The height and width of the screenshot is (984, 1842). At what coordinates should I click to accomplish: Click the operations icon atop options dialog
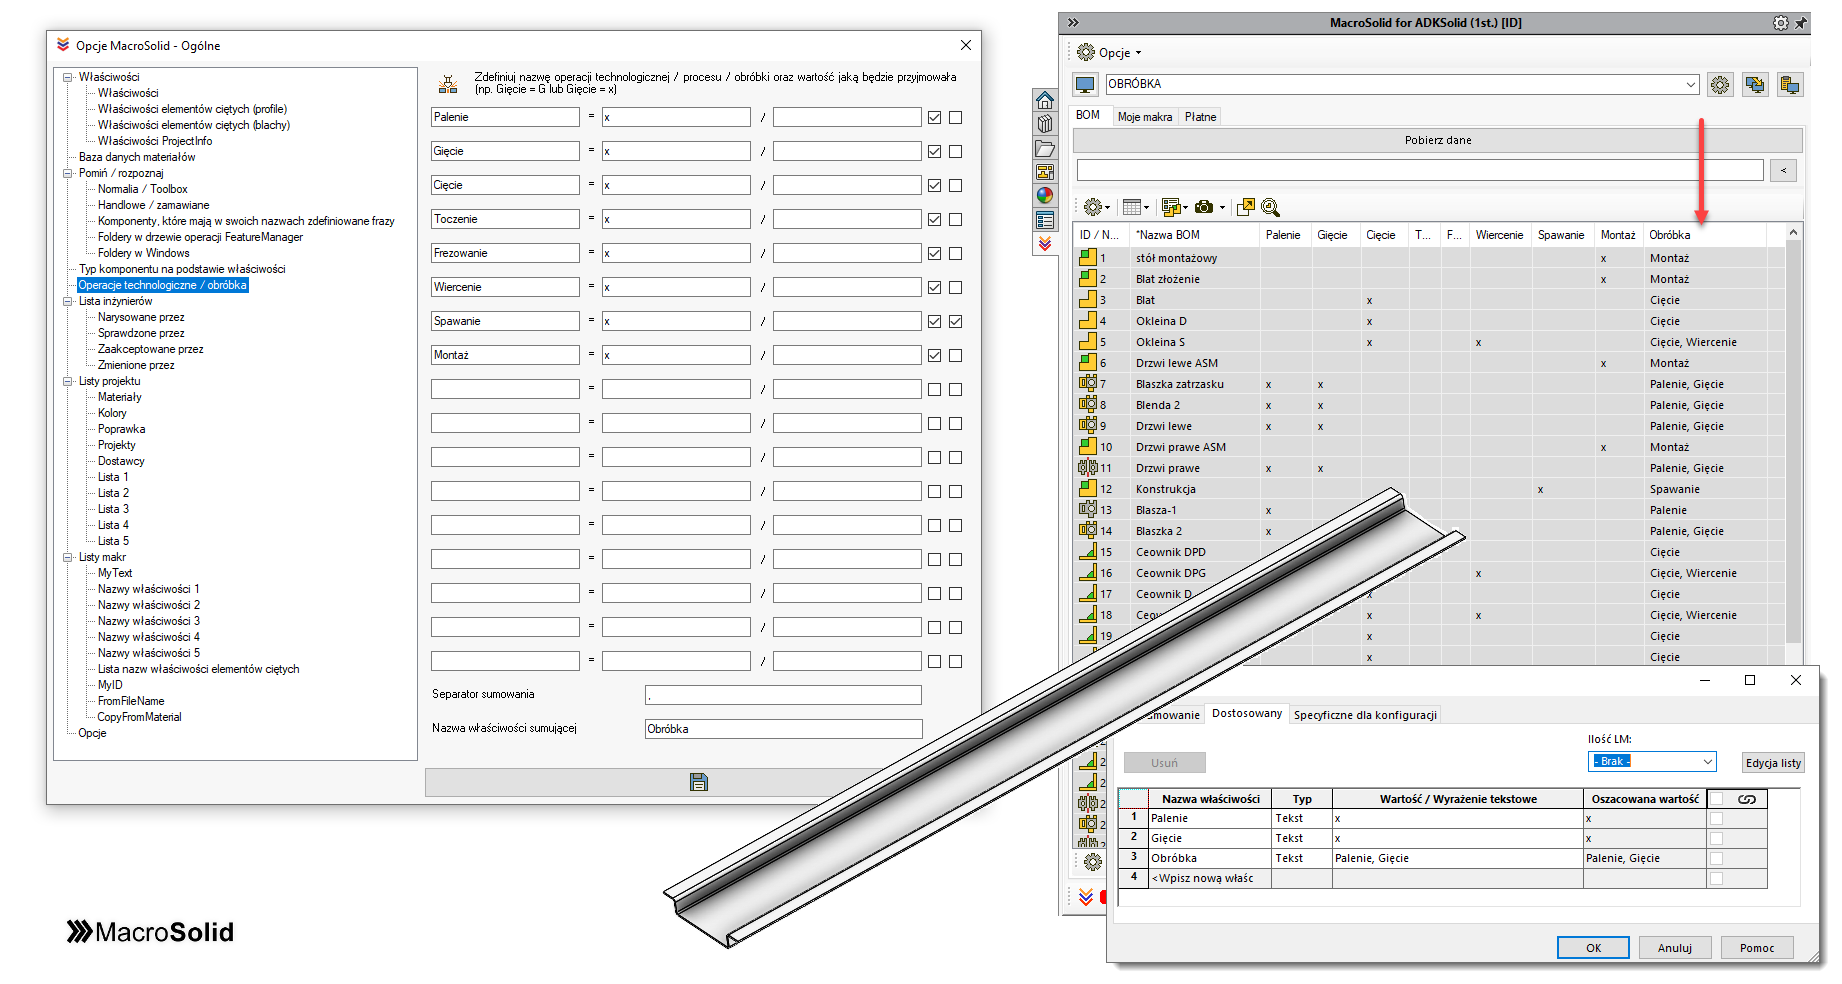click(x=449, y=83)
